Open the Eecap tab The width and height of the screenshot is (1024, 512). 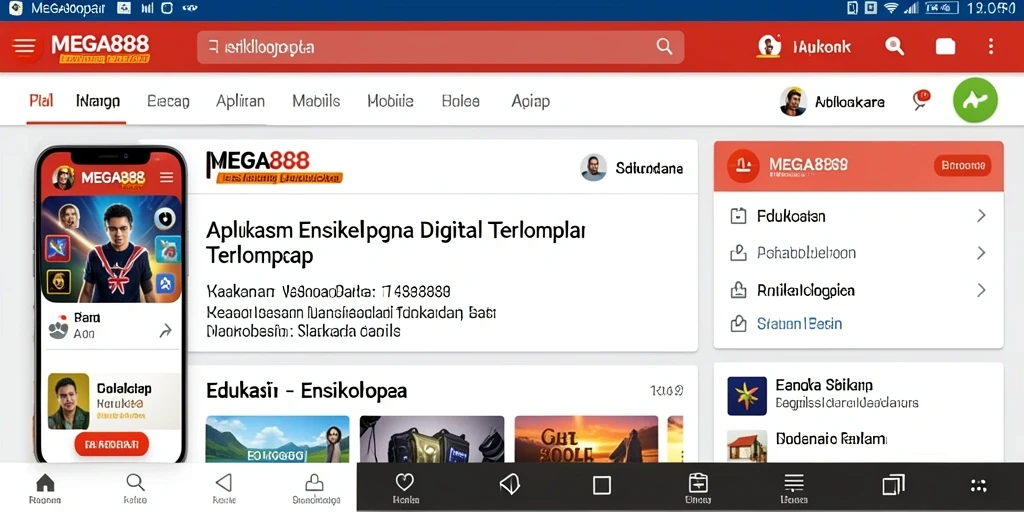168,101
